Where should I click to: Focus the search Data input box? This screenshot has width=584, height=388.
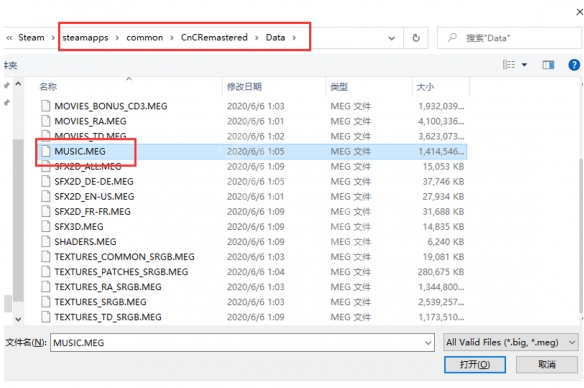[x=509, y=38]
